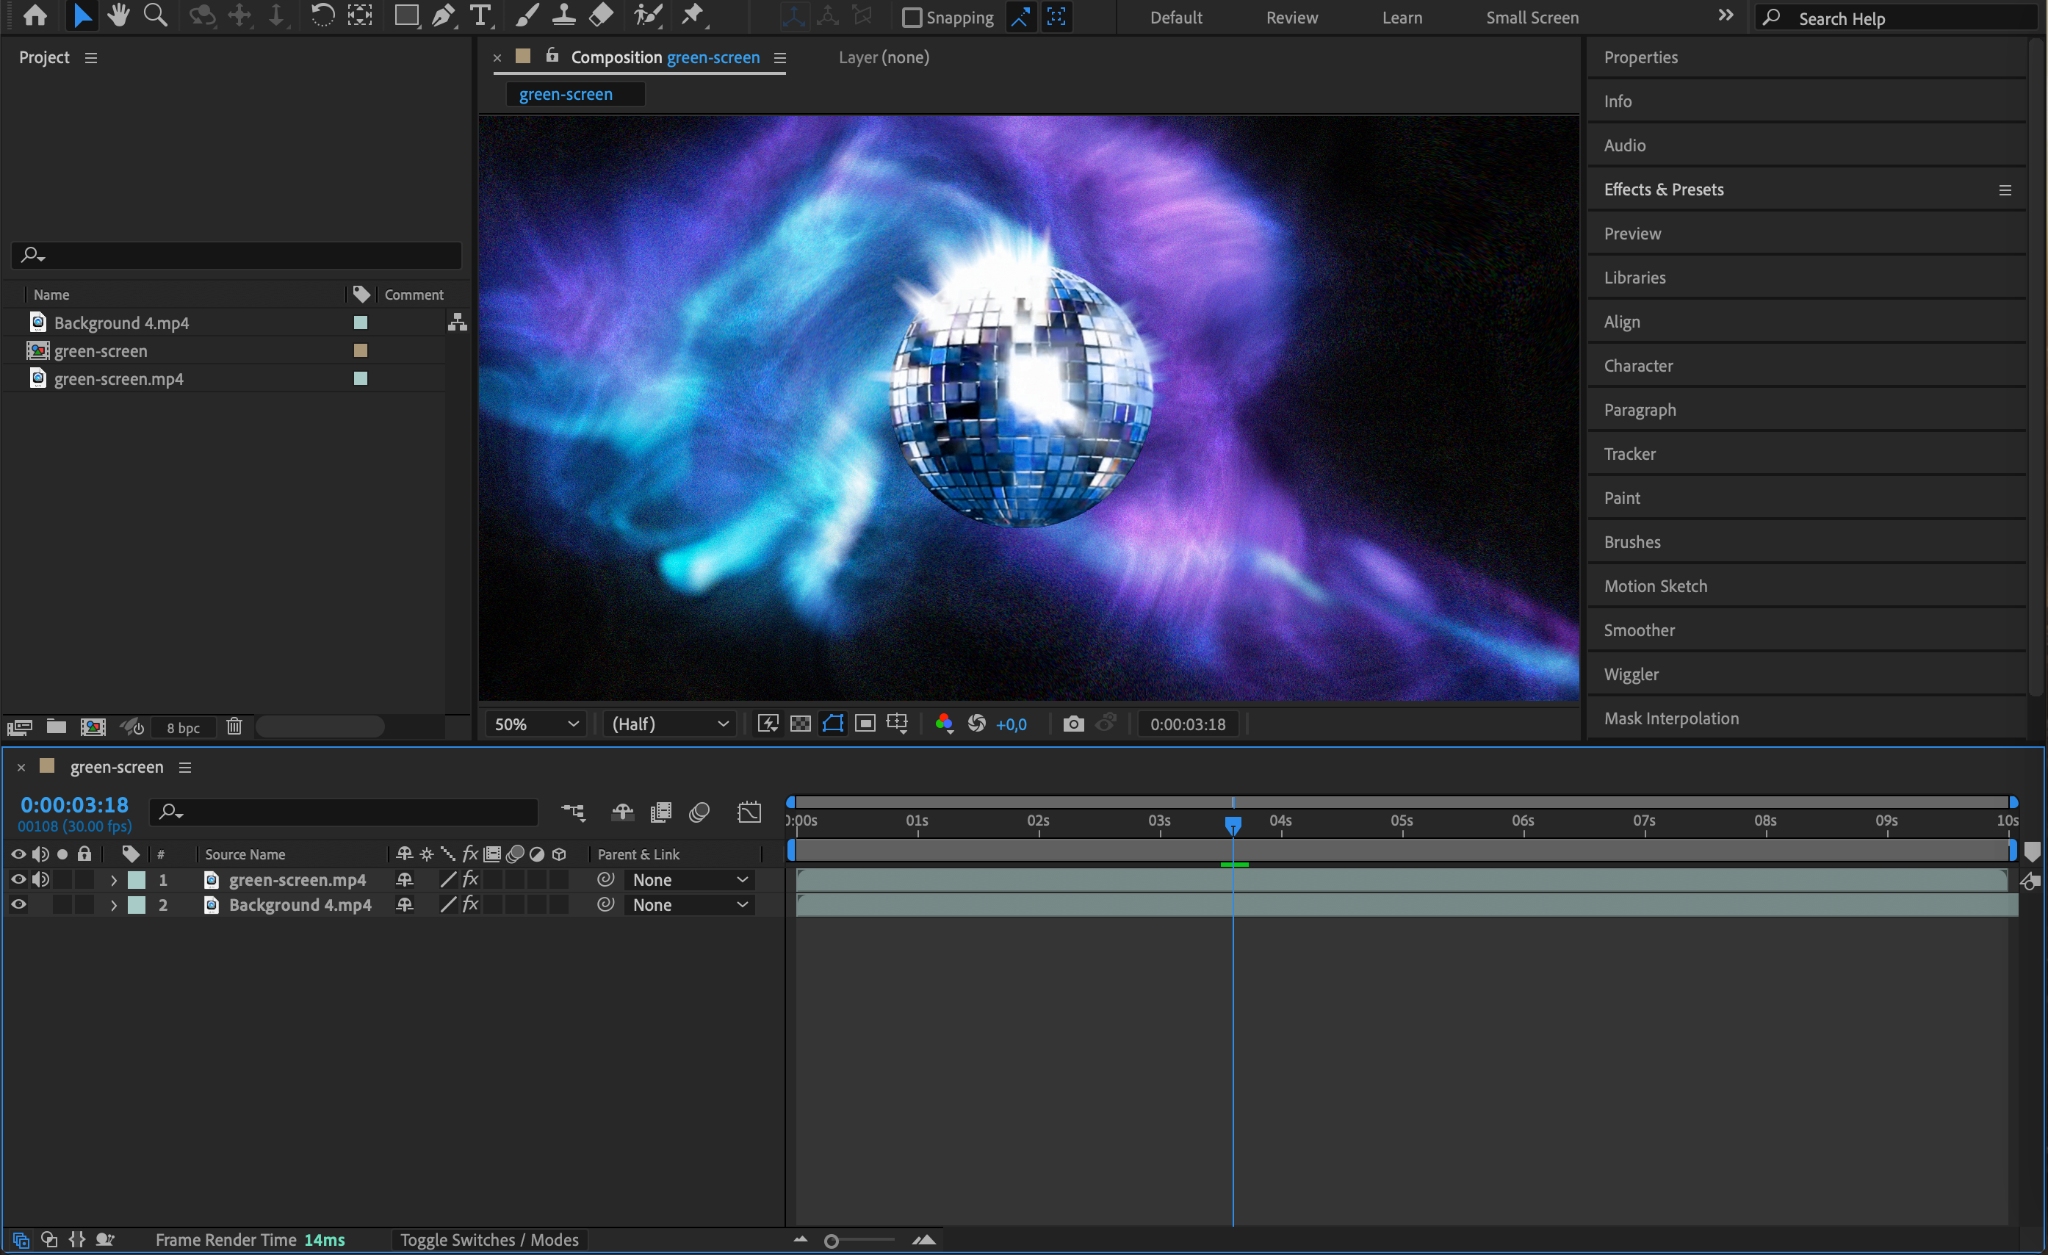Toggle transparency grid in viewer
Screen dimensions: 2048x1255
click(x=800, y=724)
